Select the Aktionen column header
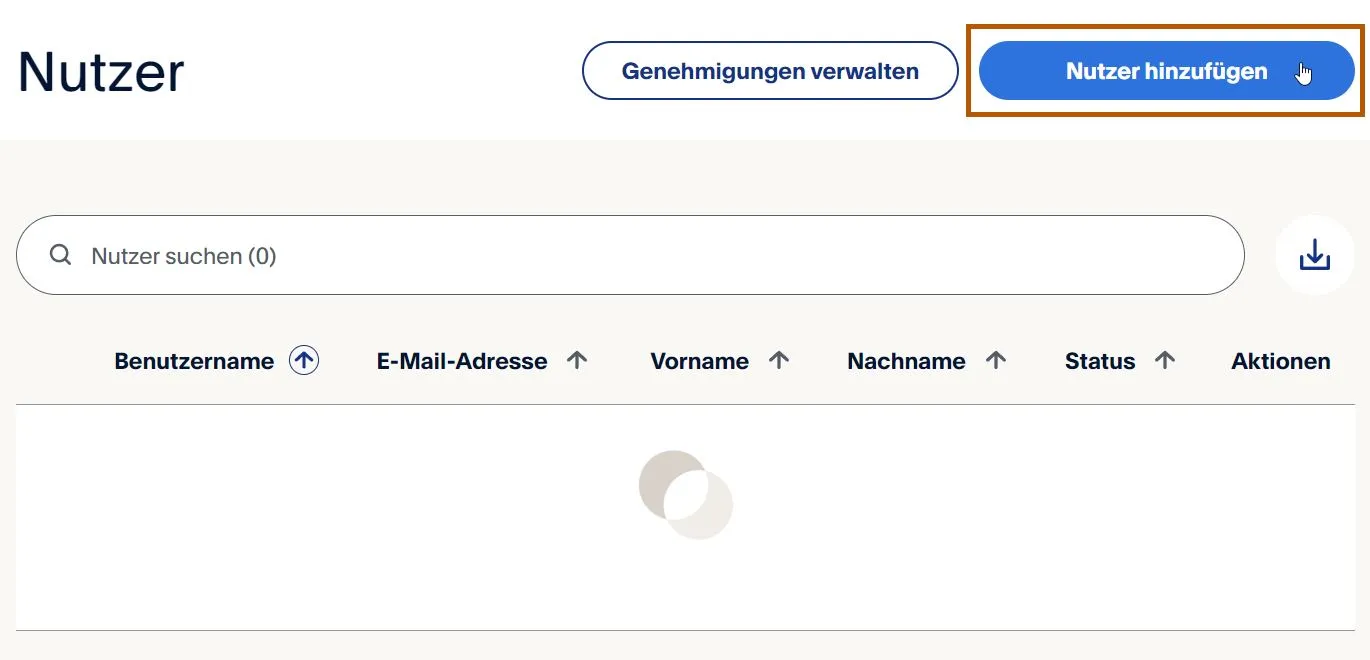This screenshot has width=1370, height=660. point(1280,360)
